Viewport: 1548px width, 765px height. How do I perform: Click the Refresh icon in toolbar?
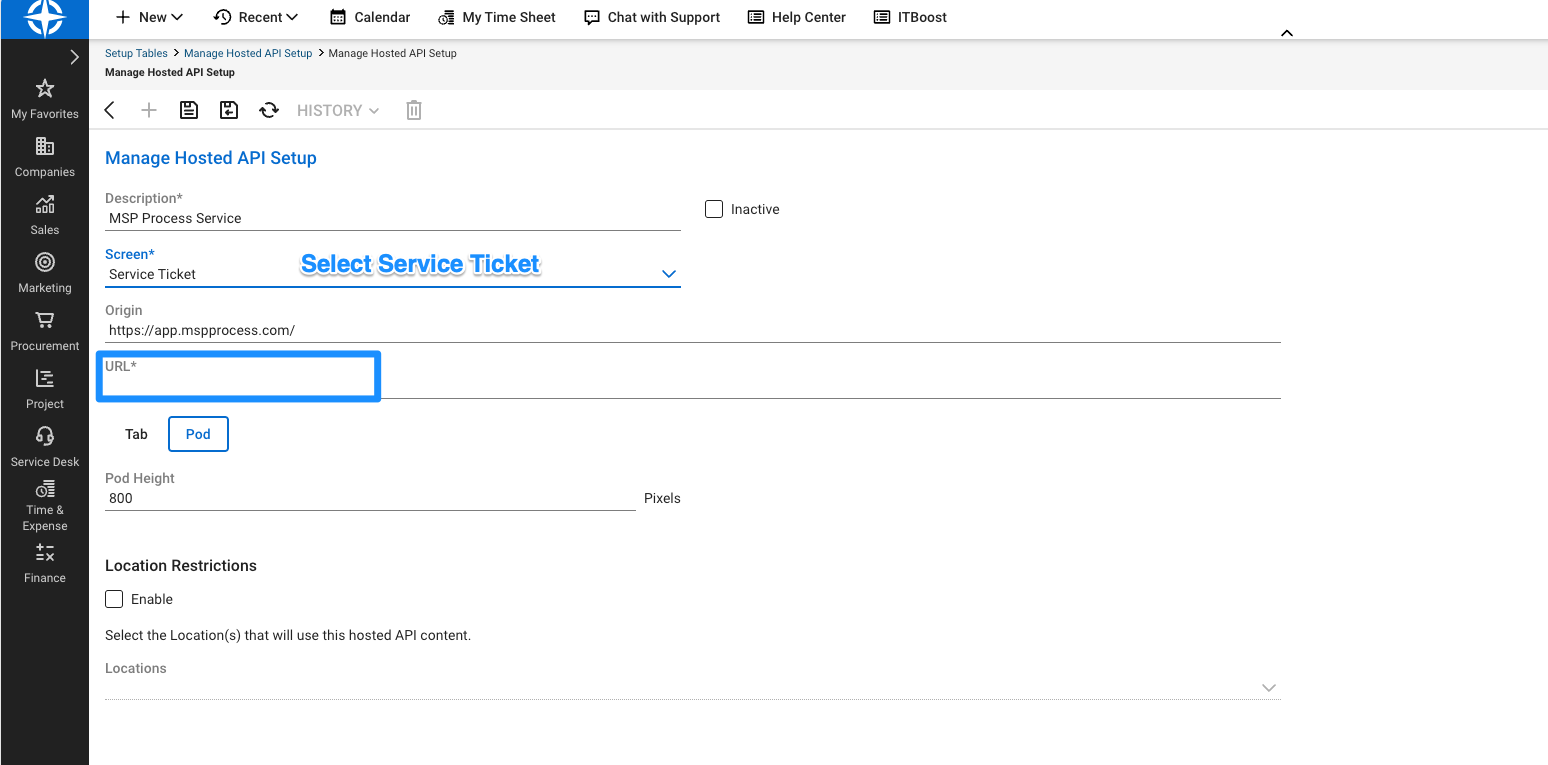269,110
